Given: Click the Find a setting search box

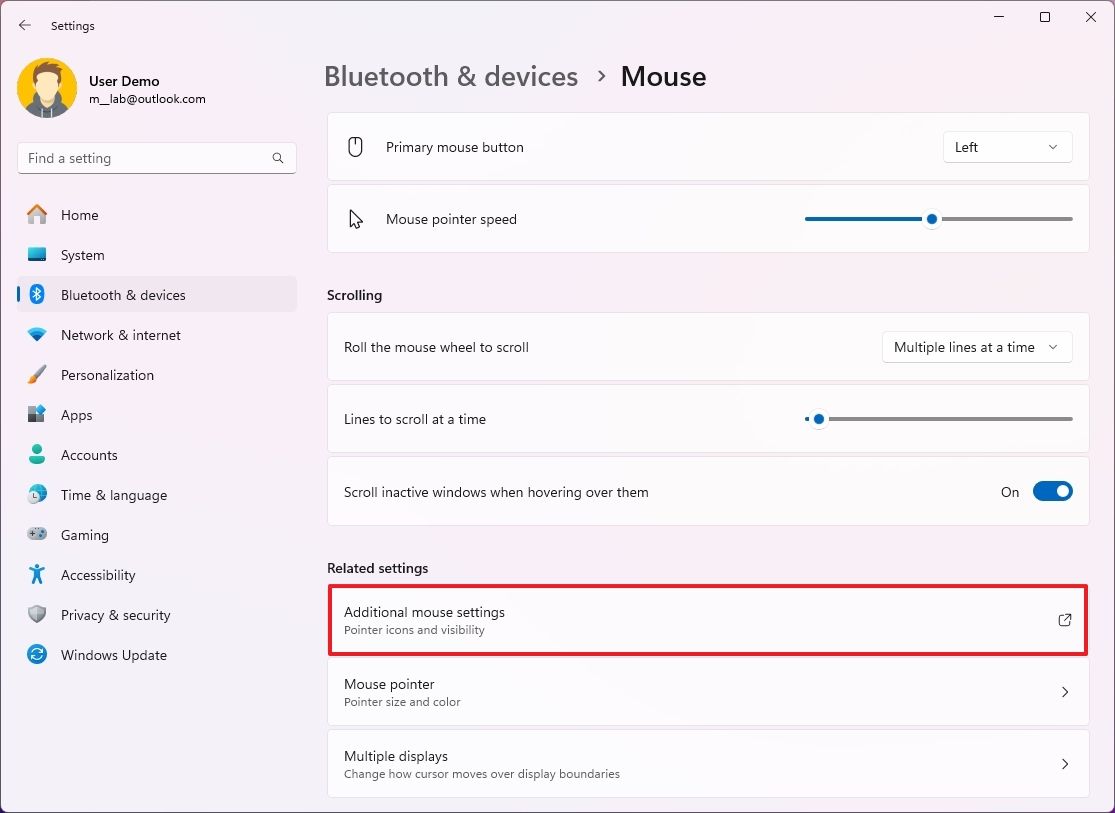Looking at the screenshot, I should click(x=156, y=158).
